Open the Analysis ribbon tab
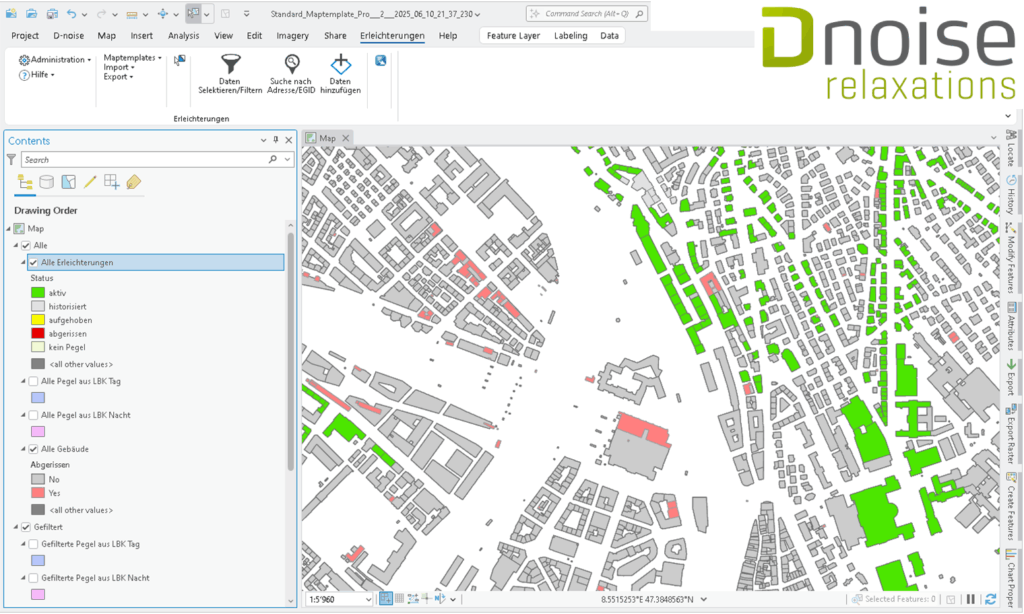Screen dimensions: 1024x614 [183, 35]
